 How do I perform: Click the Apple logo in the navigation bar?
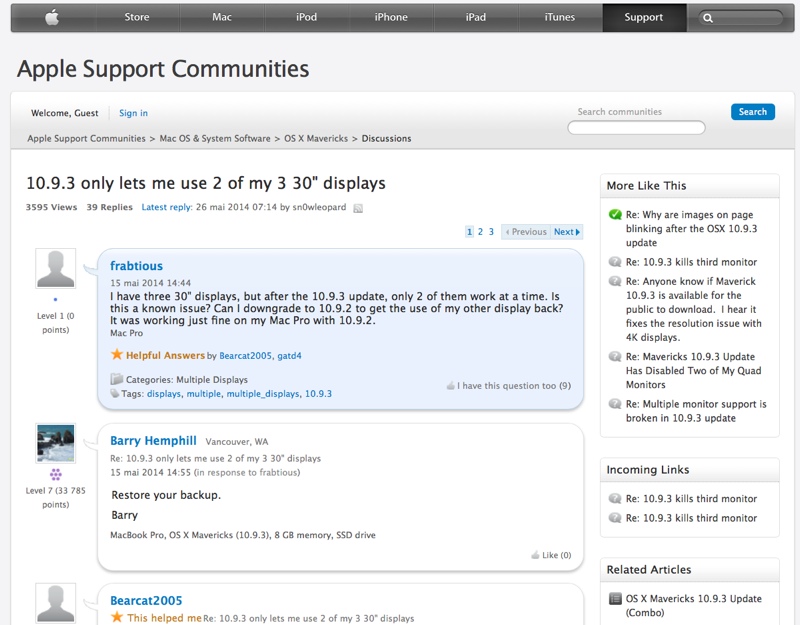52,17
